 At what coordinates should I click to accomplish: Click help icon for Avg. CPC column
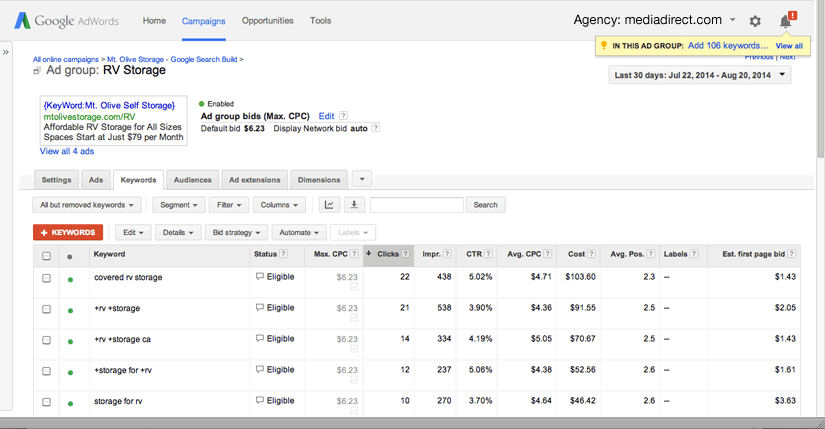pyautogui.click(x=548, y=254)
